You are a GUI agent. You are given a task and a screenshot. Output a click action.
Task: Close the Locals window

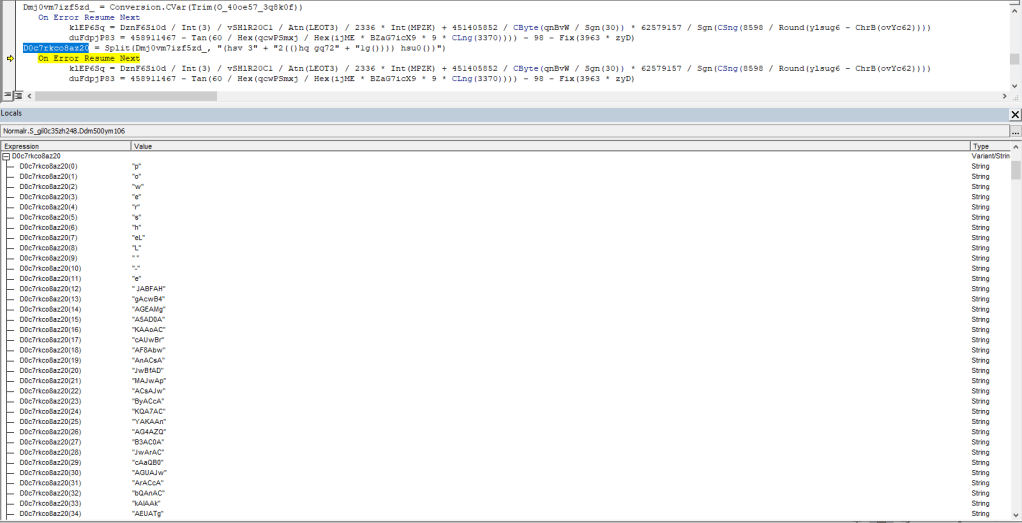pyautogui.click(x=1014, y=115)
